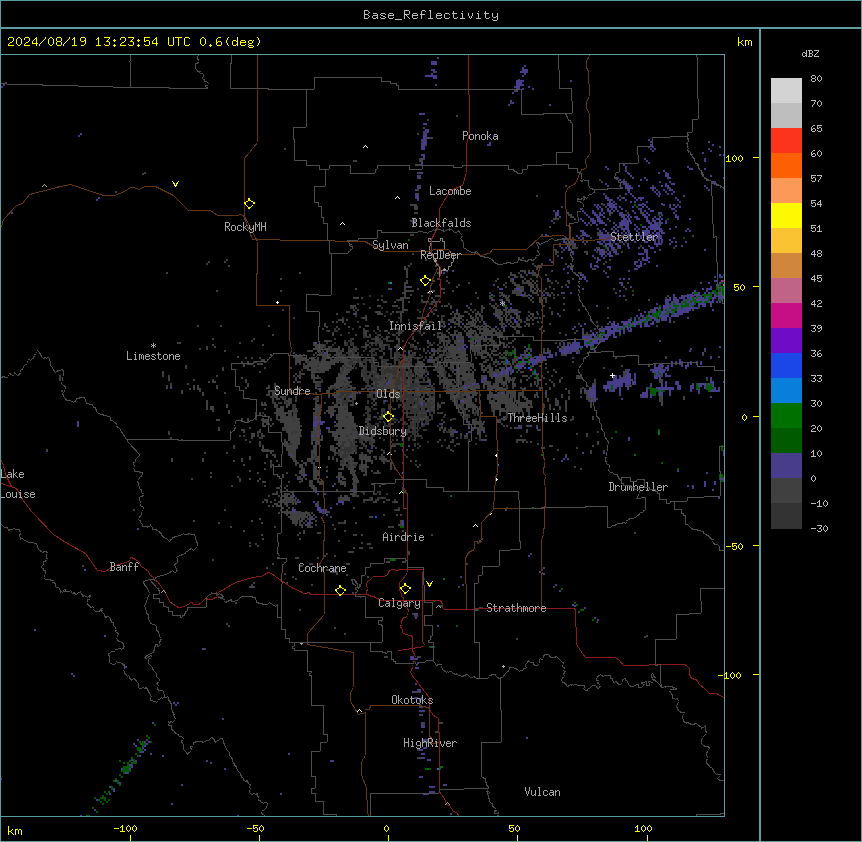Click the RockyMH label
862x842 pixels.
pos(245,227)
